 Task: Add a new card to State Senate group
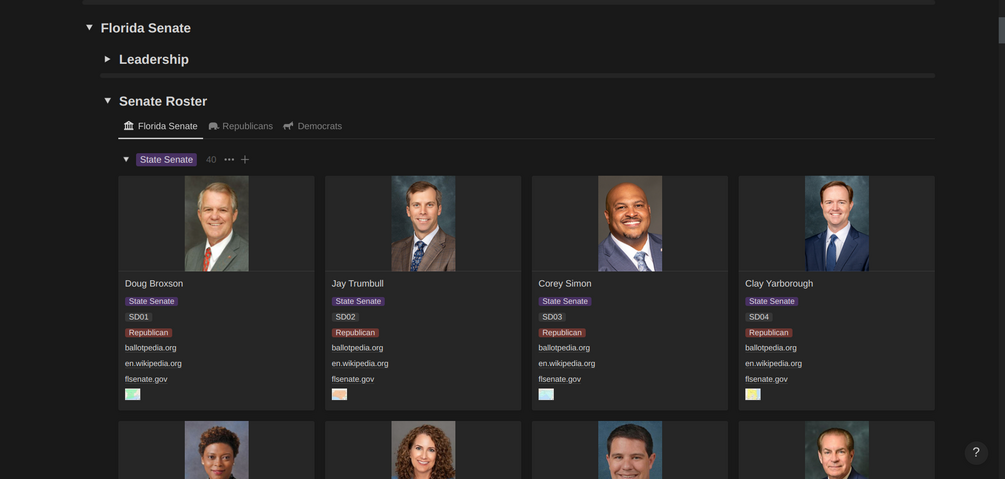click(x=245, y=159)
